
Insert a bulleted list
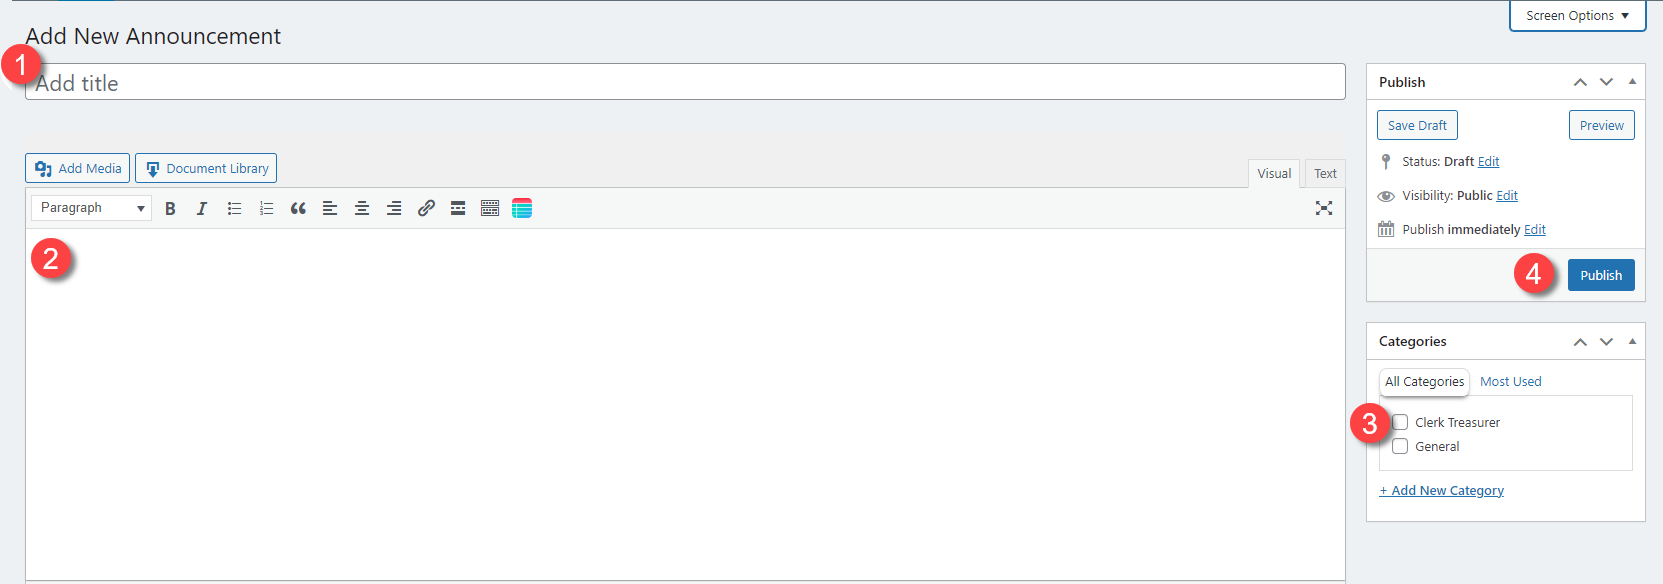coord(234,208)
